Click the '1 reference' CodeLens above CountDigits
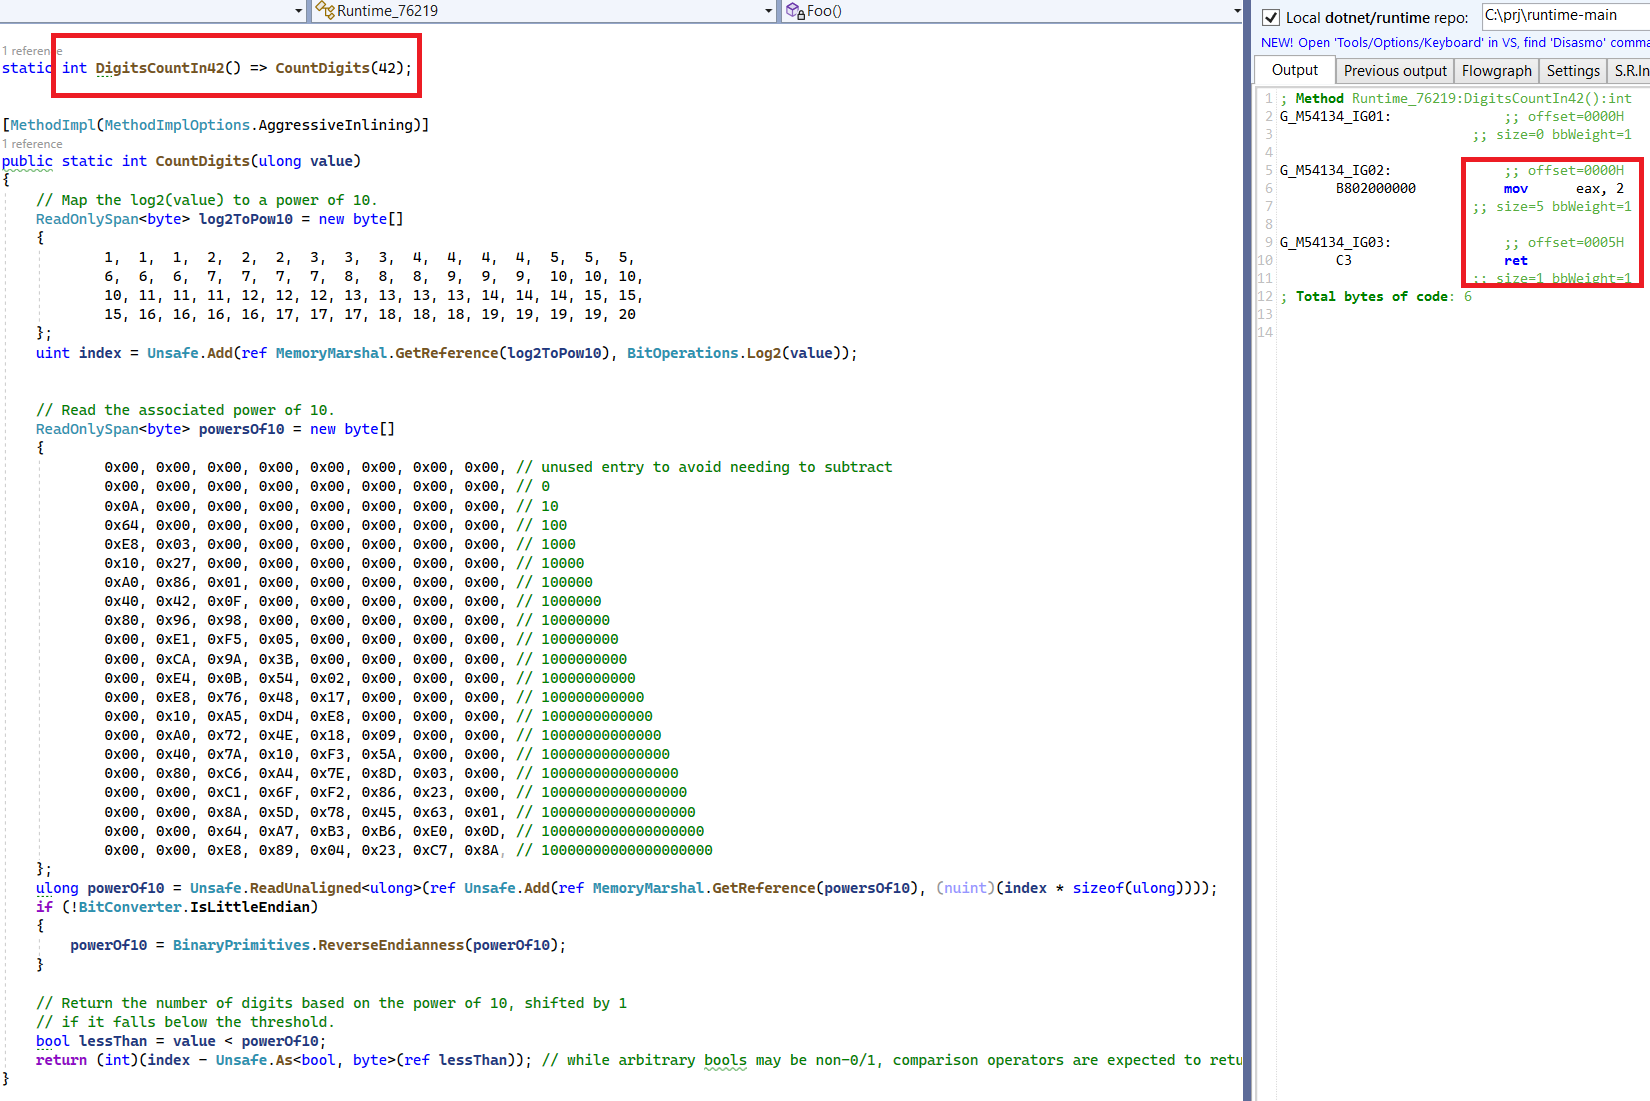Image resolution: width=1650 pixels, height=1101 pixels. click(32, 144)
